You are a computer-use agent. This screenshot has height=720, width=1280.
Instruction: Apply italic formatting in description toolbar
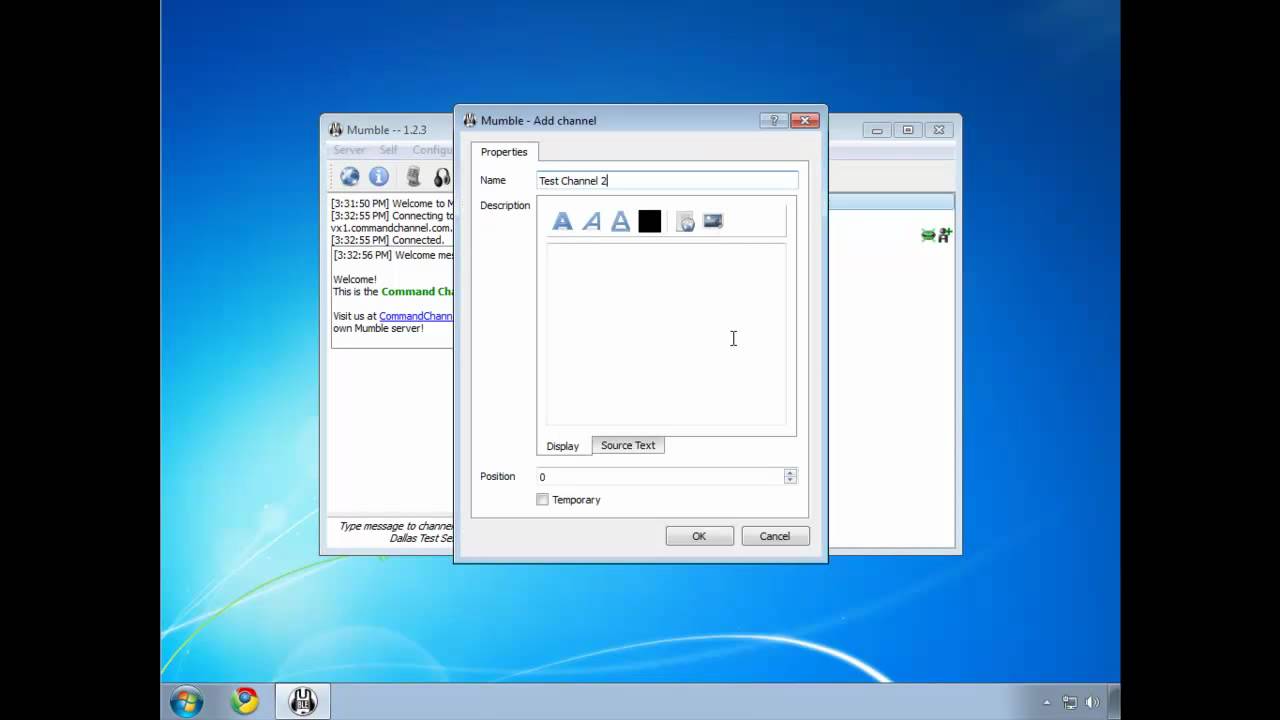click(x=592, y=221)
